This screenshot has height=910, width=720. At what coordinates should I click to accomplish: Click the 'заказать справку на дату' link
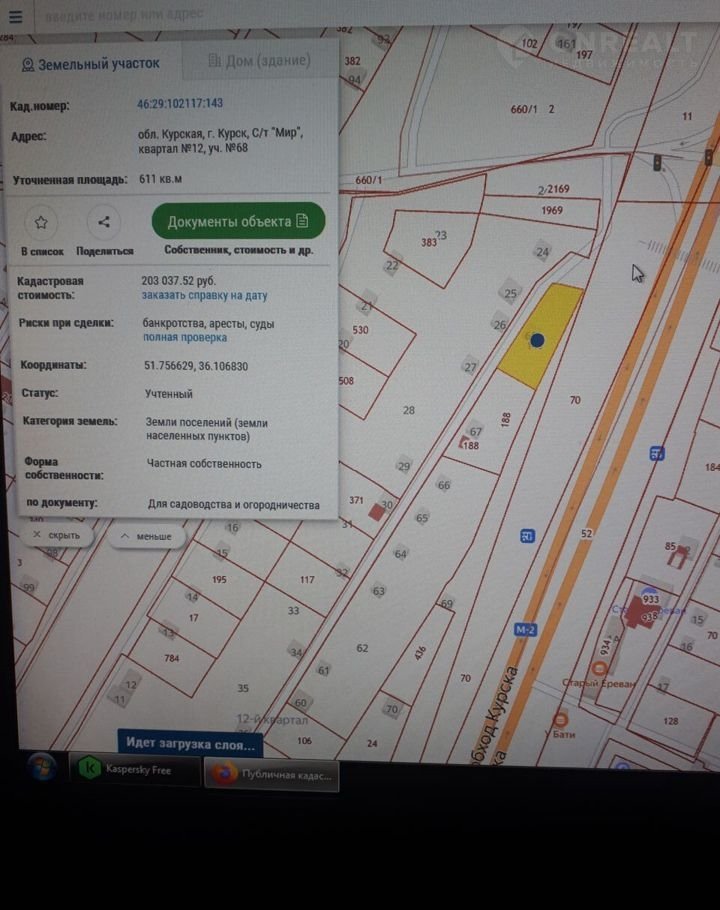(x=204, y=296)
